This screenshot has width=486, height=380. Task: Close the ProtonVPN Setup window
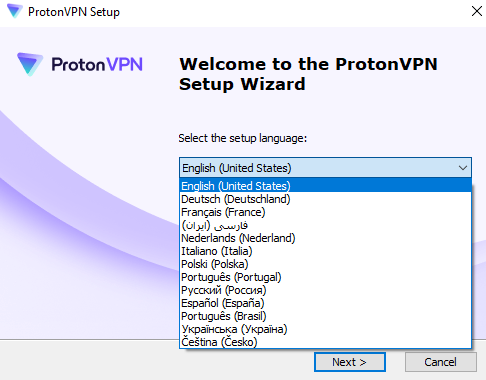click(477, 11)
